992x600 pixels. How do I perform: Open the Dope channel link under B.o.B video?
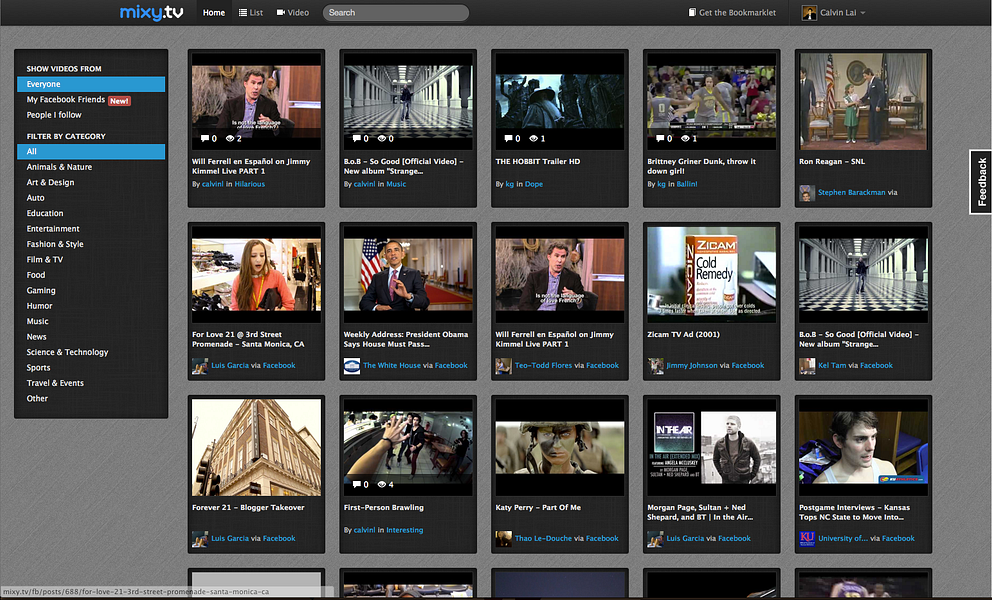(534, 183)
